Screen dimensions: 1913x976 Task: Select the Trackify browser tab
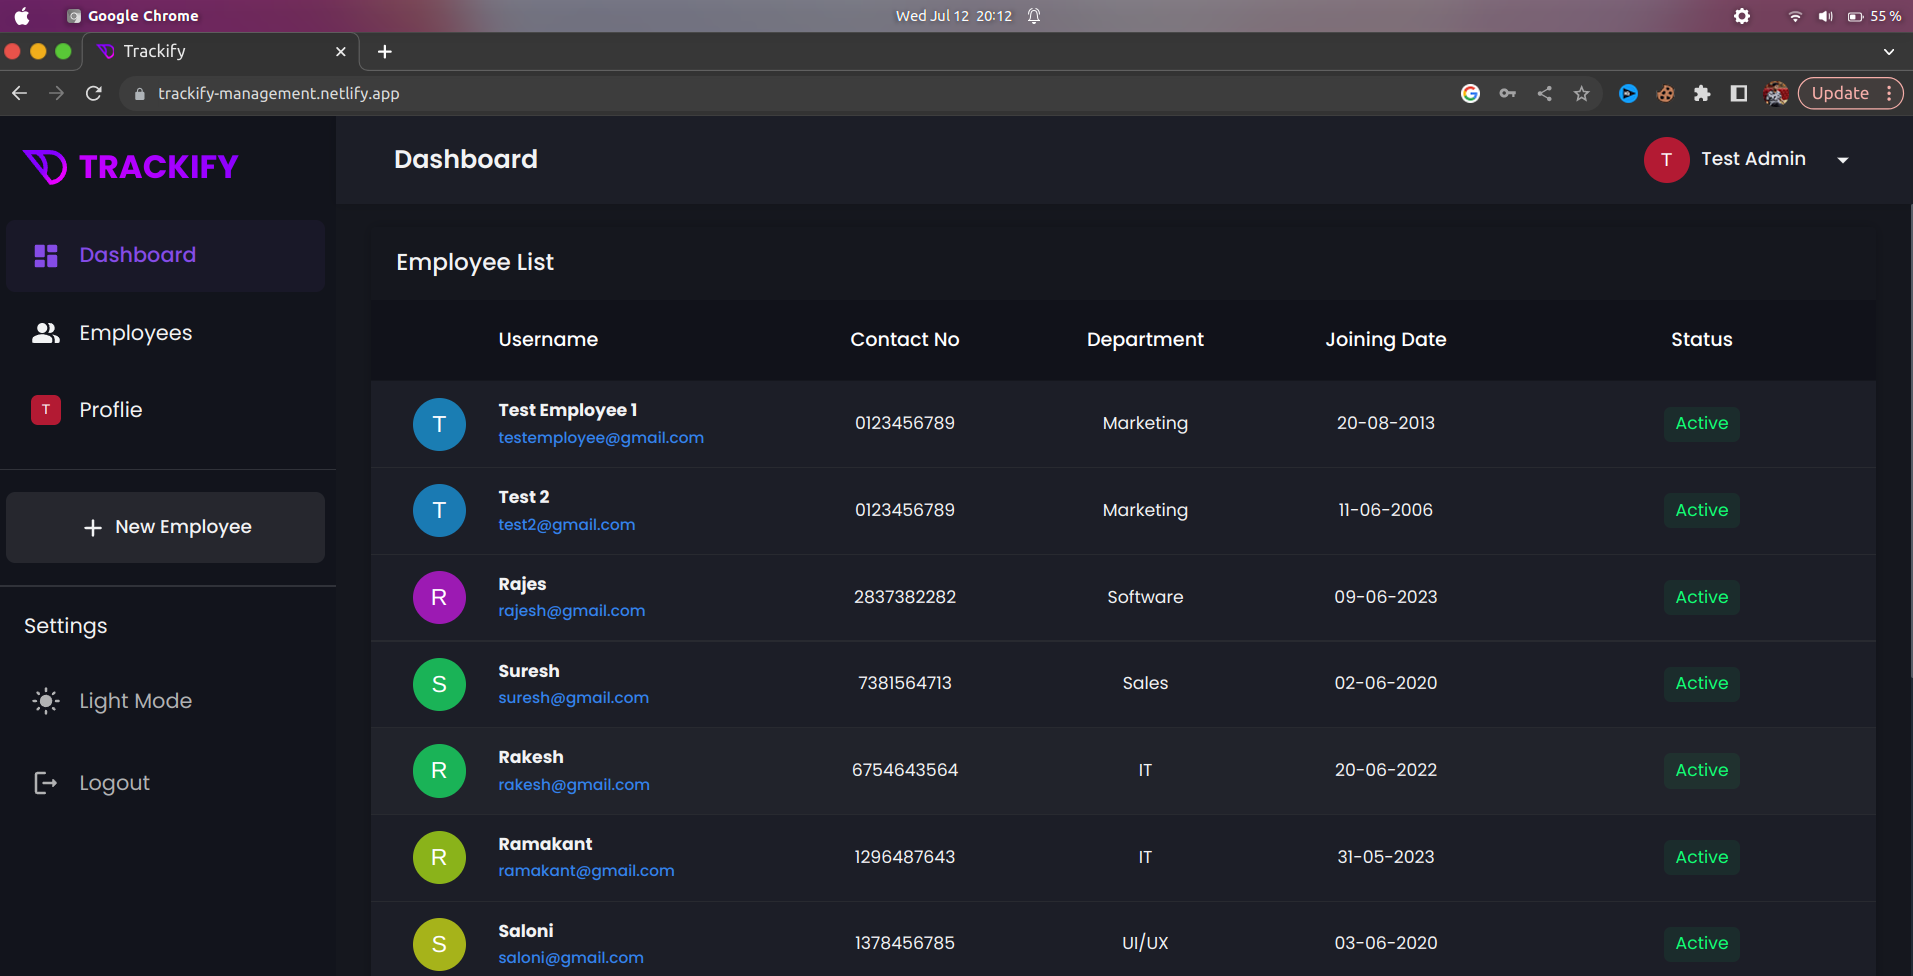tap(221, 51)
